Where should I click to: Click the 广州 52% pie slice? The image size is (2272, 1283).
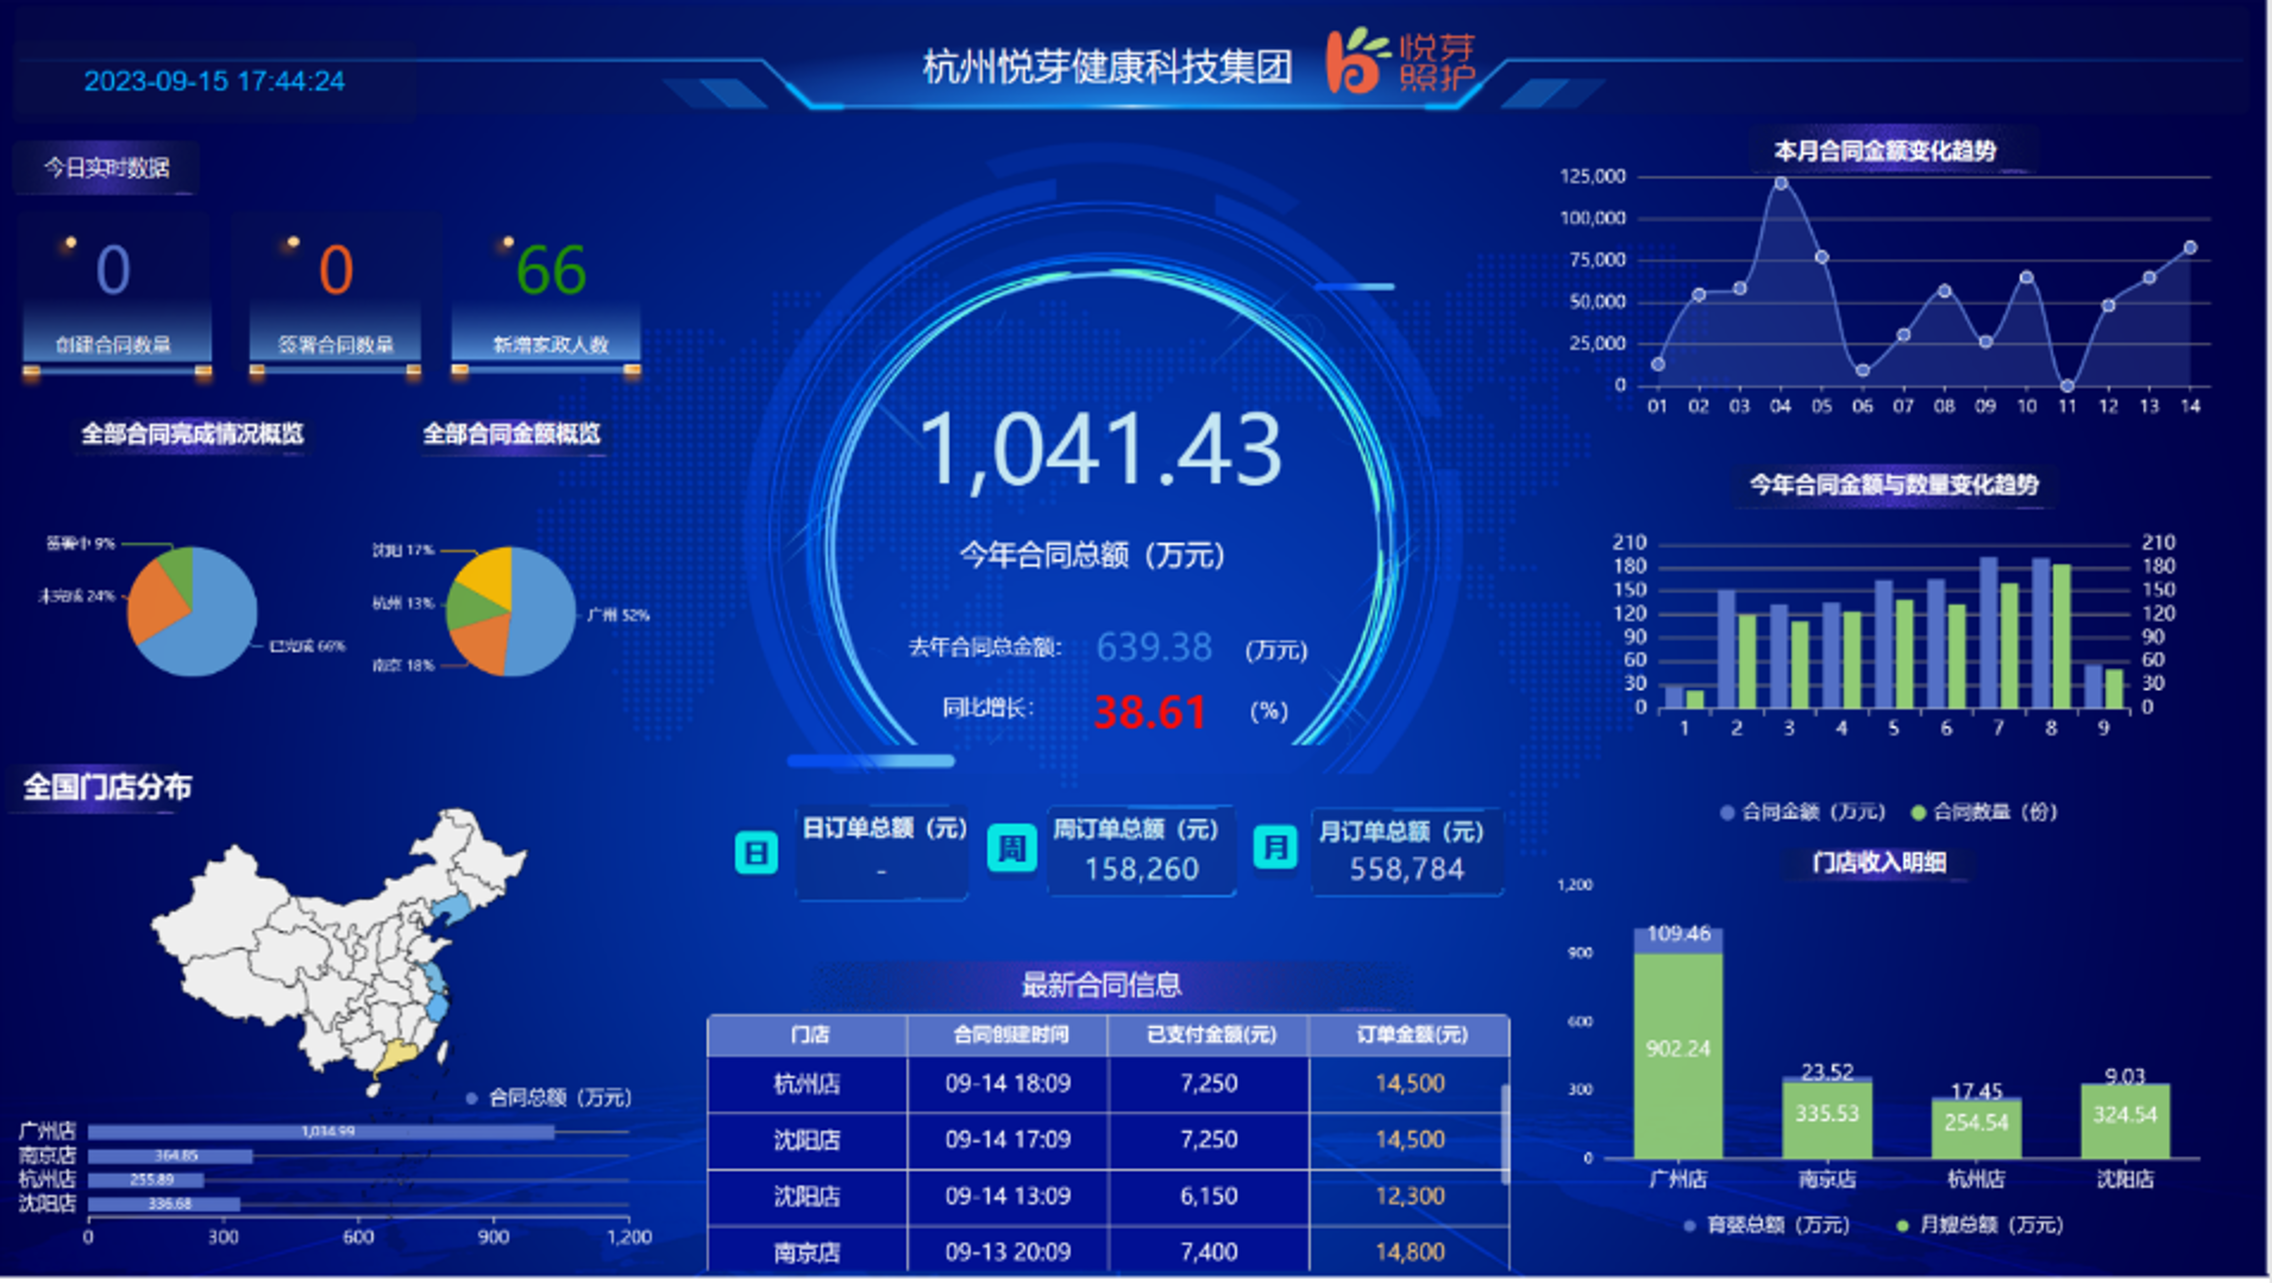[543, 610]
